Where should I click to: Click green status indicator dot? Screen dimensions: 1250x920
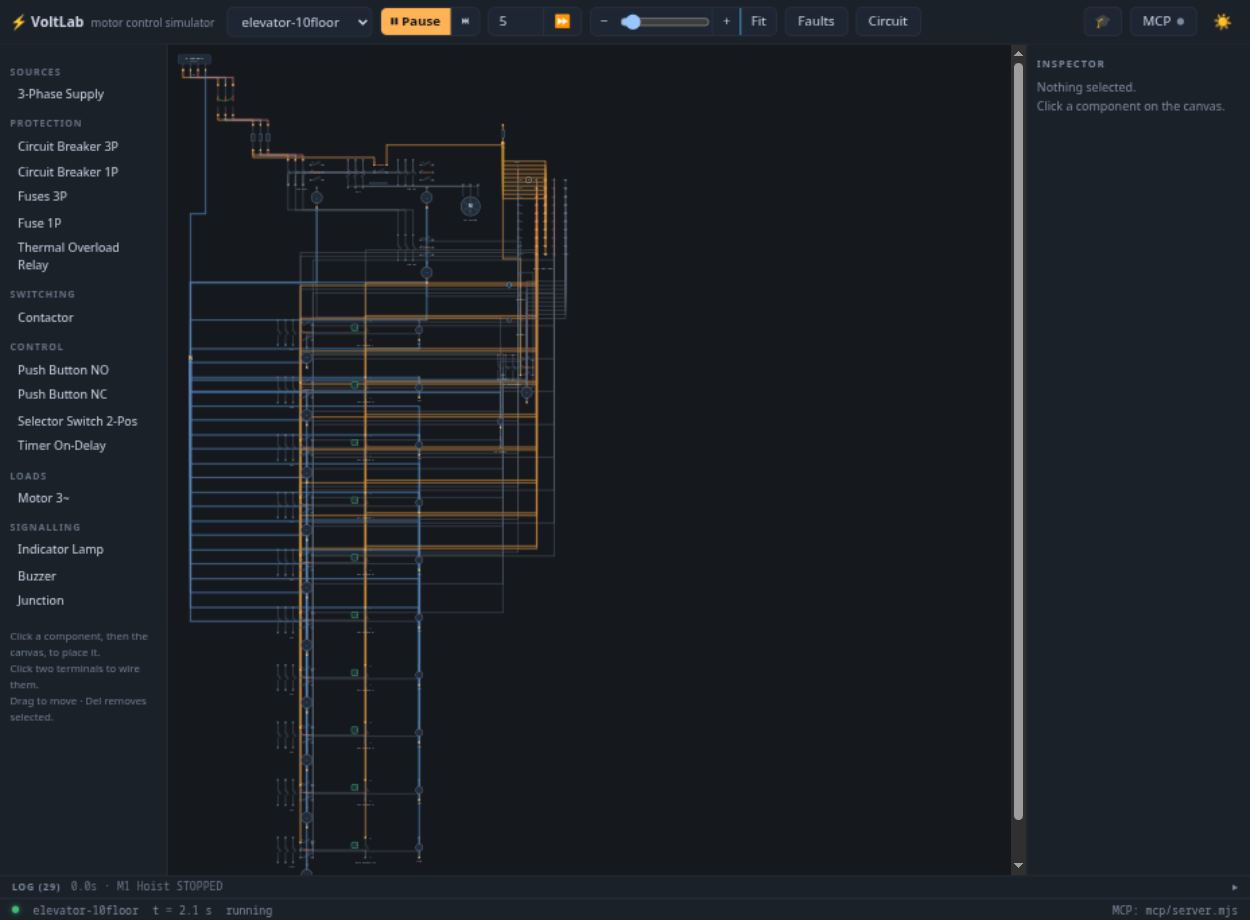click(x=15, y=910)
